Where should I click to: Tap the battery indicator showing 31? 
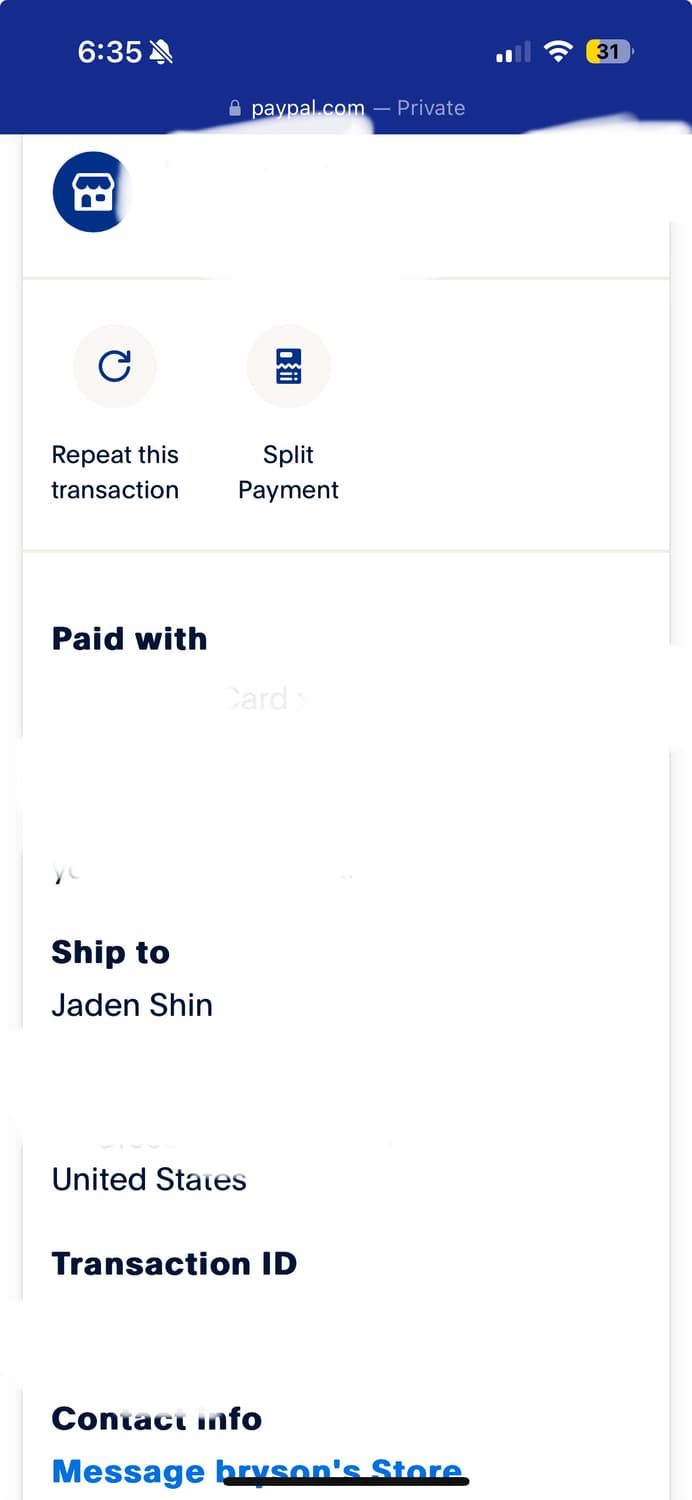click(x=610, y=51)
